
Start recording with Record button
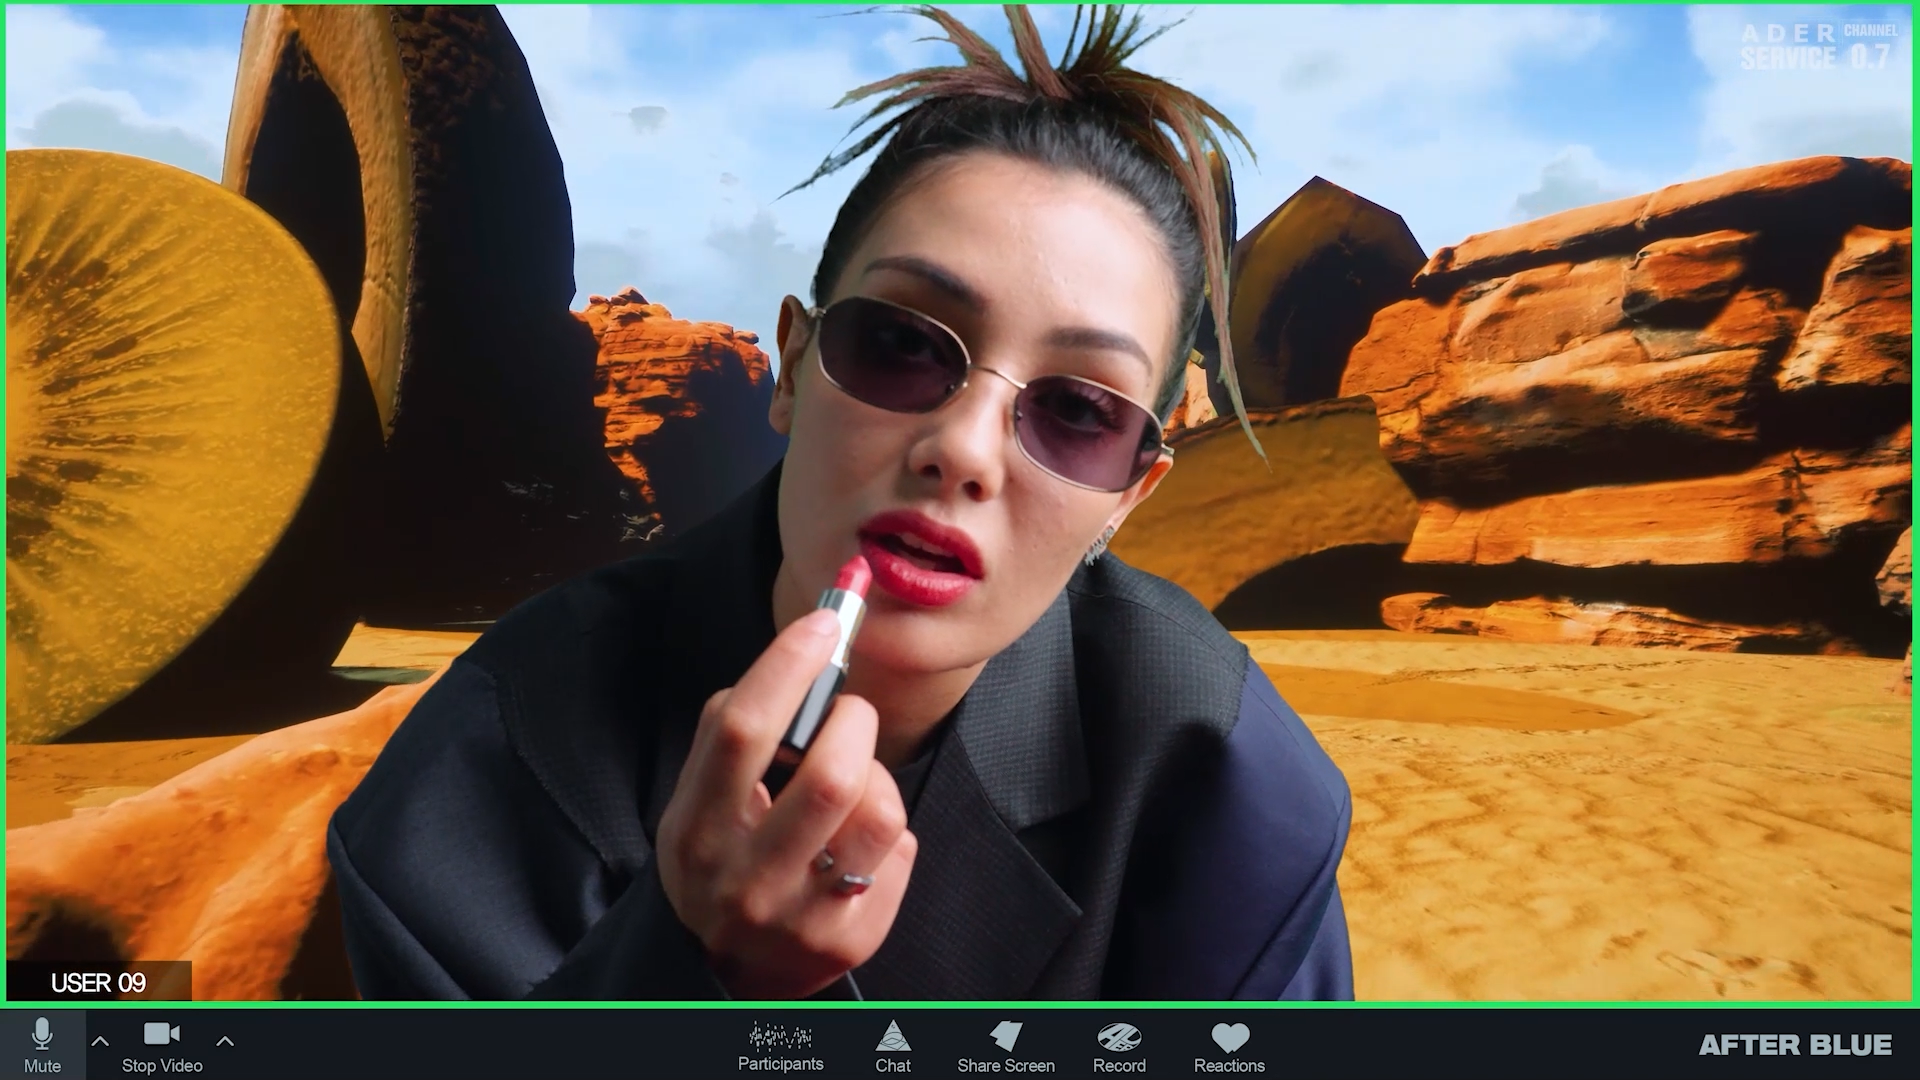1119,1046
